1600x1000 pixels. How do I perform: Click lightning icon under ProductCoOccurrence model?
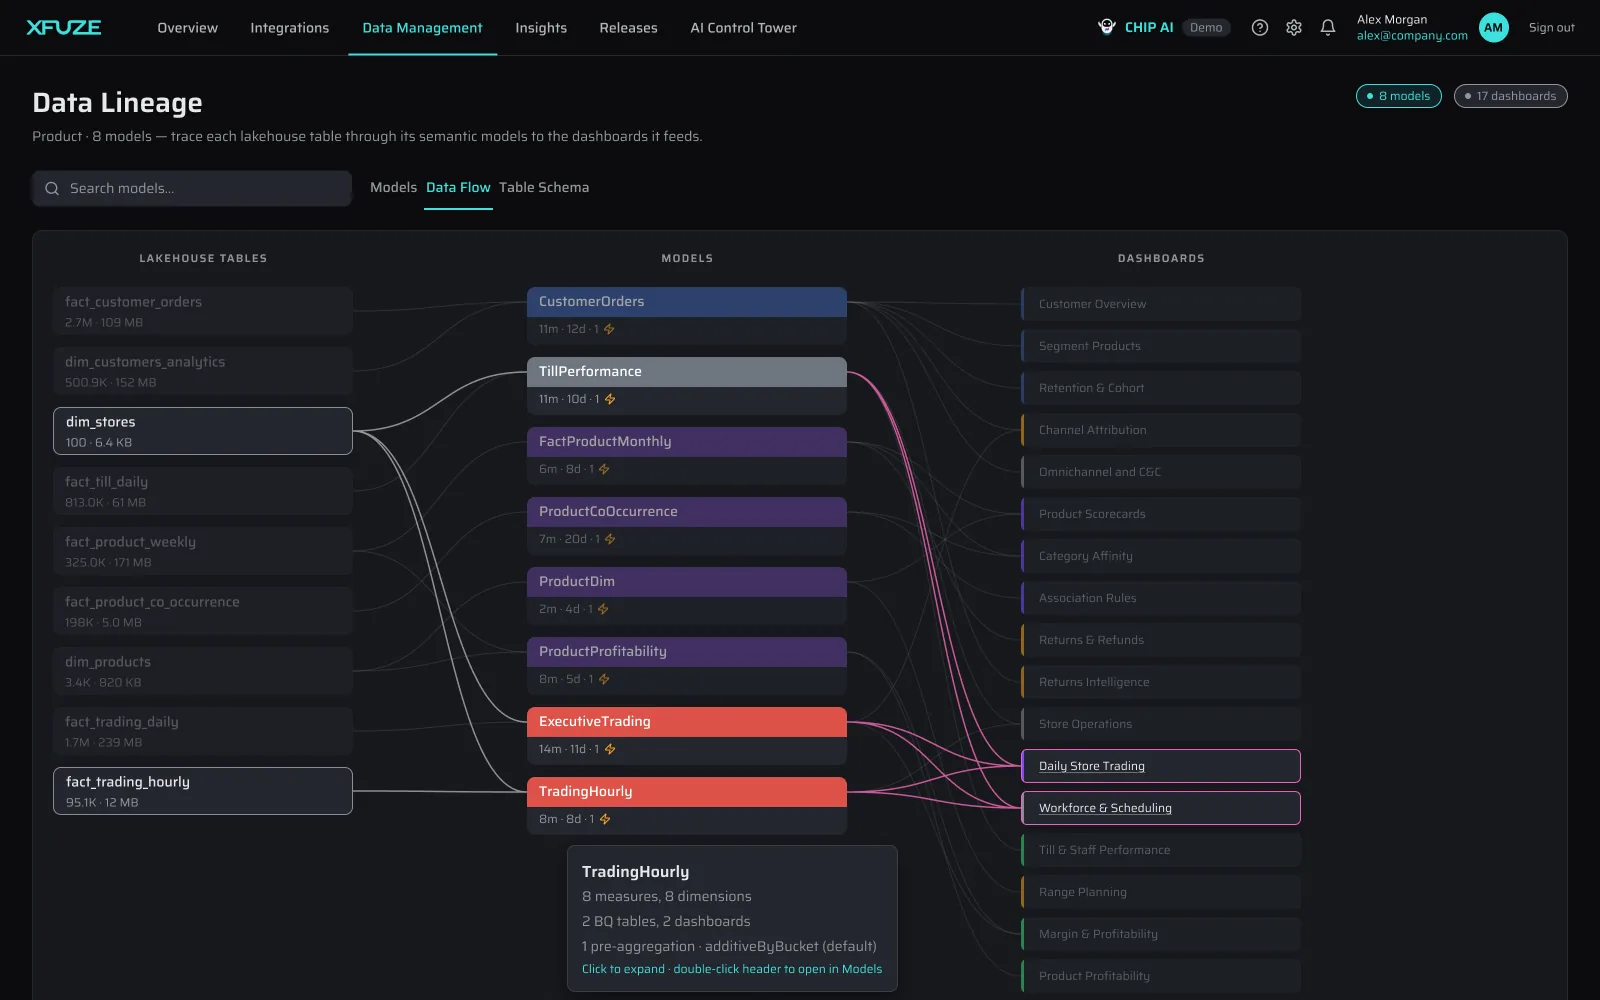(610, 539)
